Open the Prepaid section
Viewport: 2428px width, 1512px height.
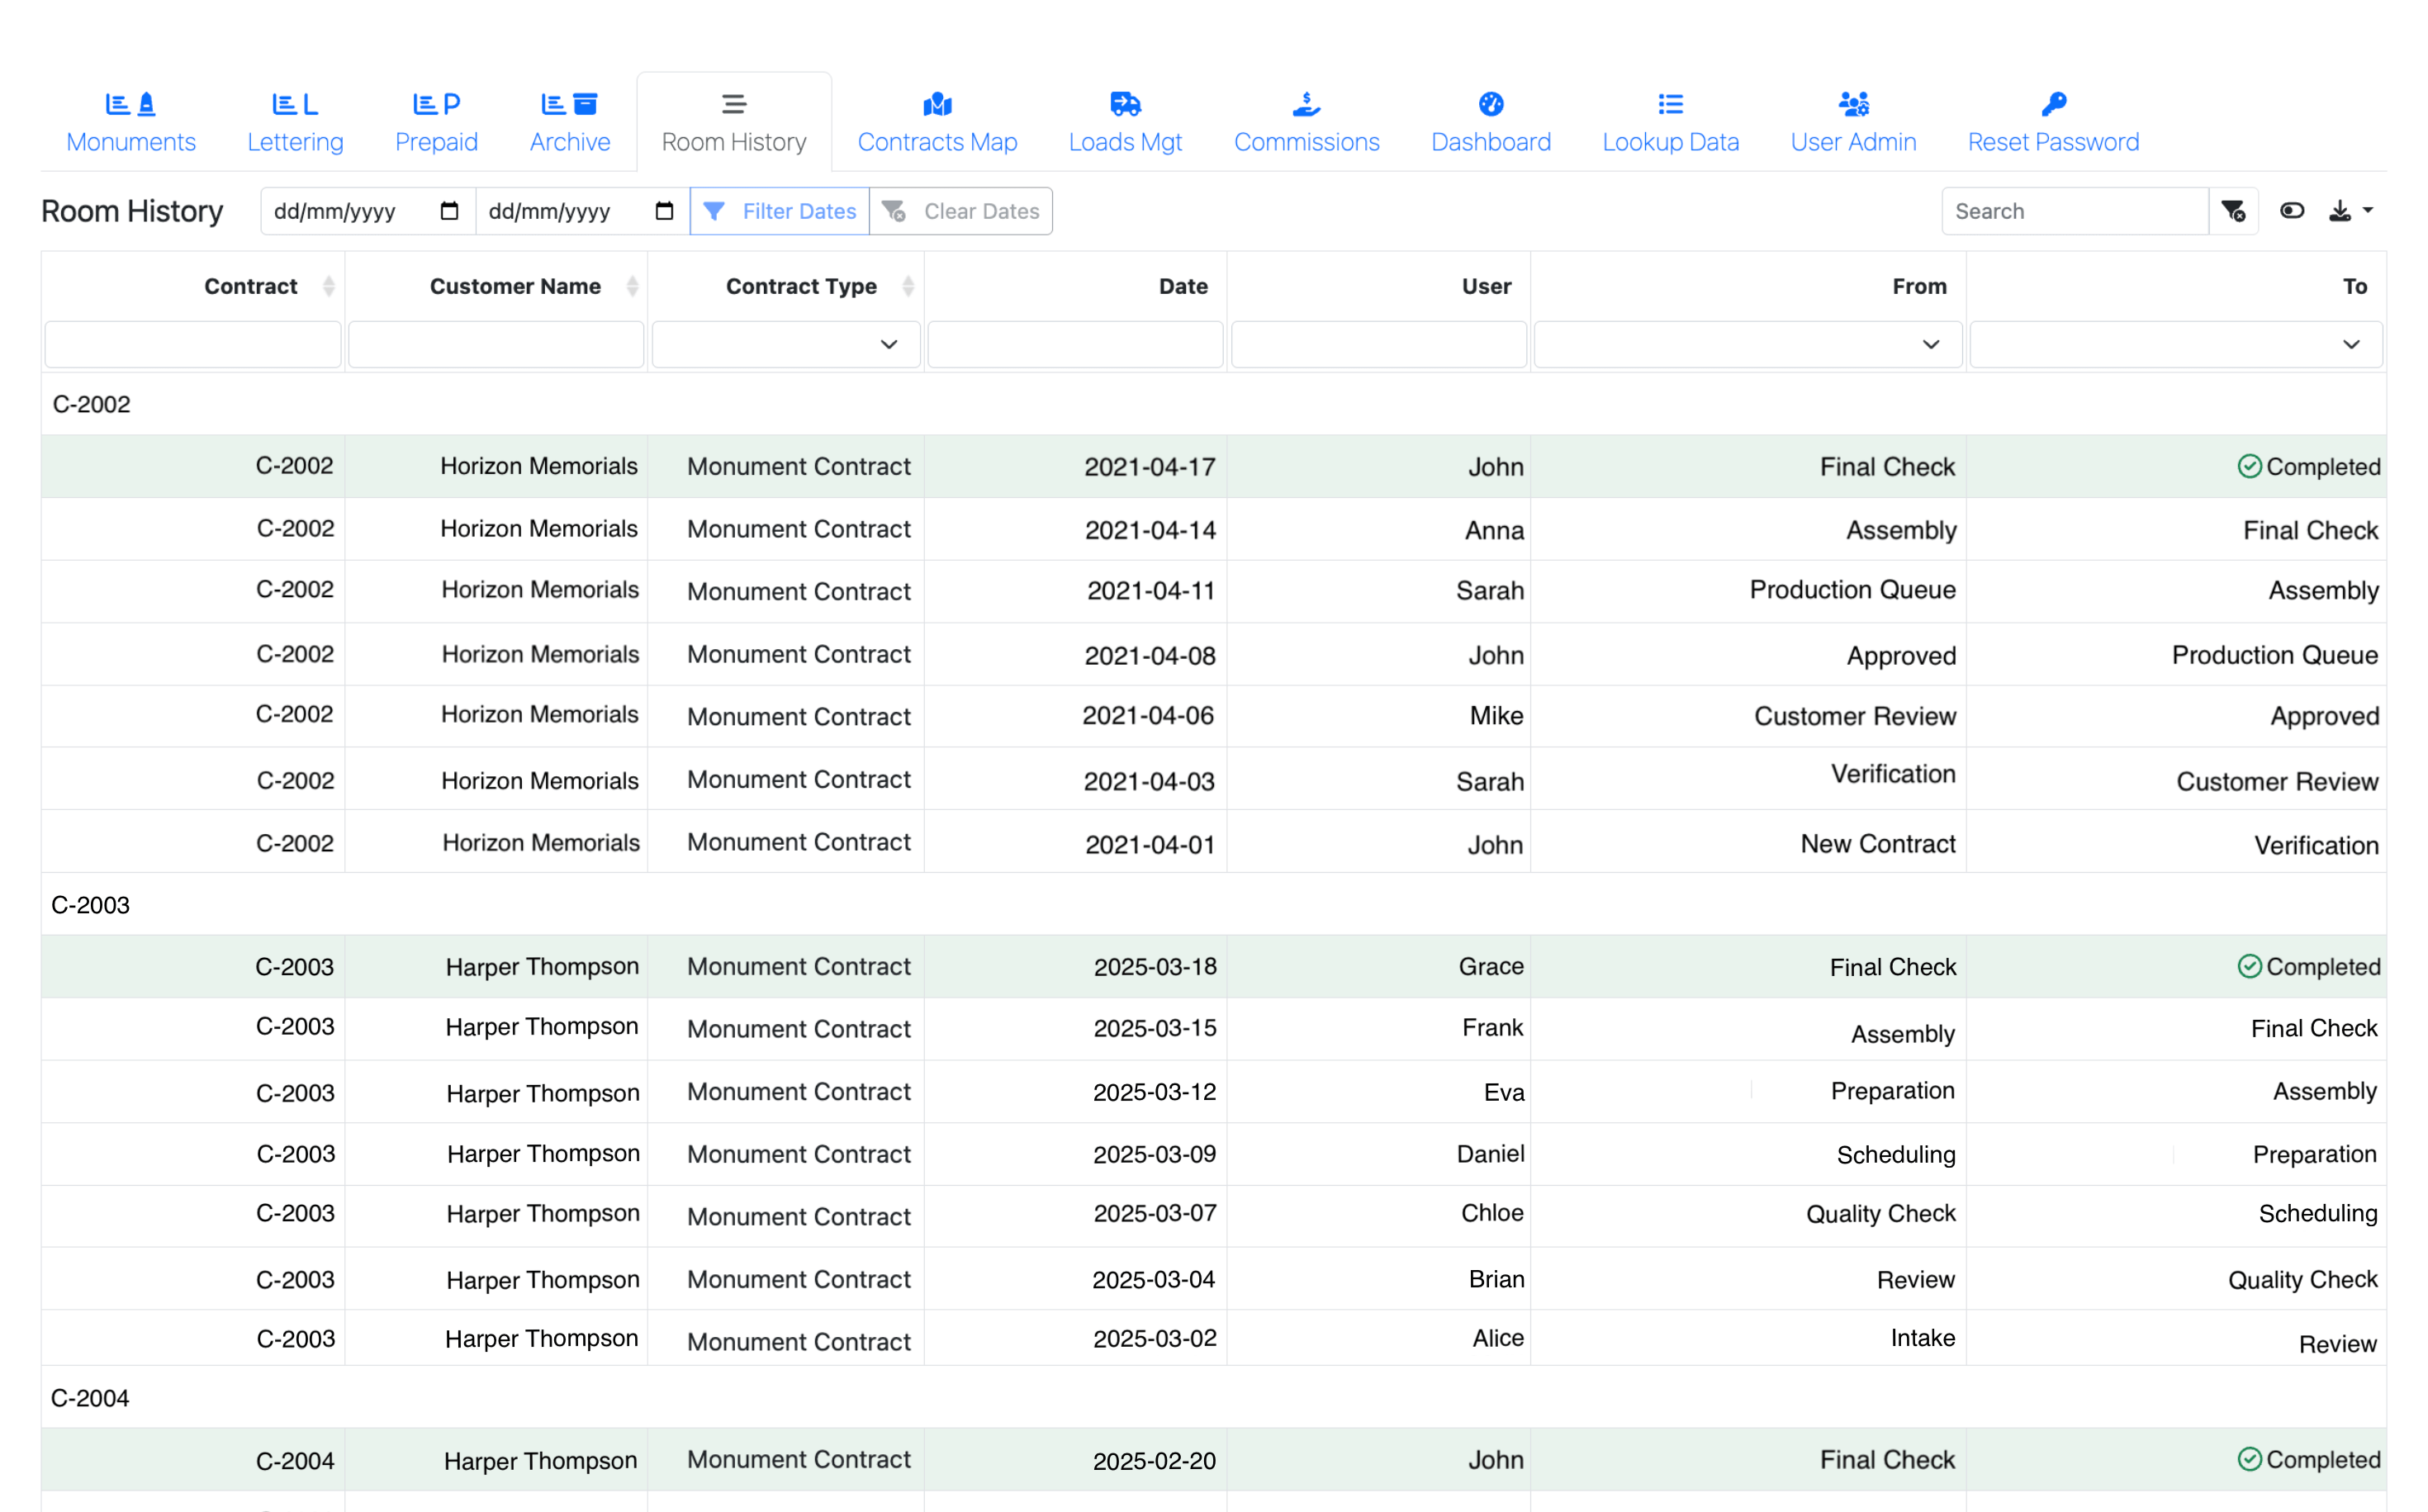click(435, 120)
